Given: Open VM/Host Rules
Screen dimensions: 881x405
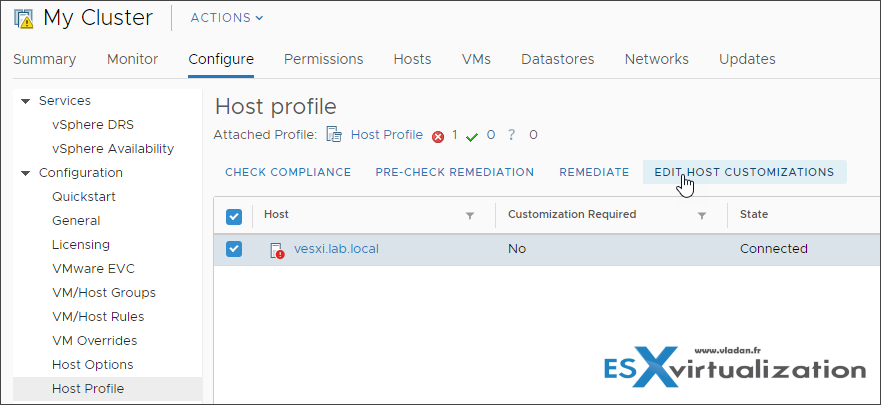Looking at the screenshot, I should (98, 317).
